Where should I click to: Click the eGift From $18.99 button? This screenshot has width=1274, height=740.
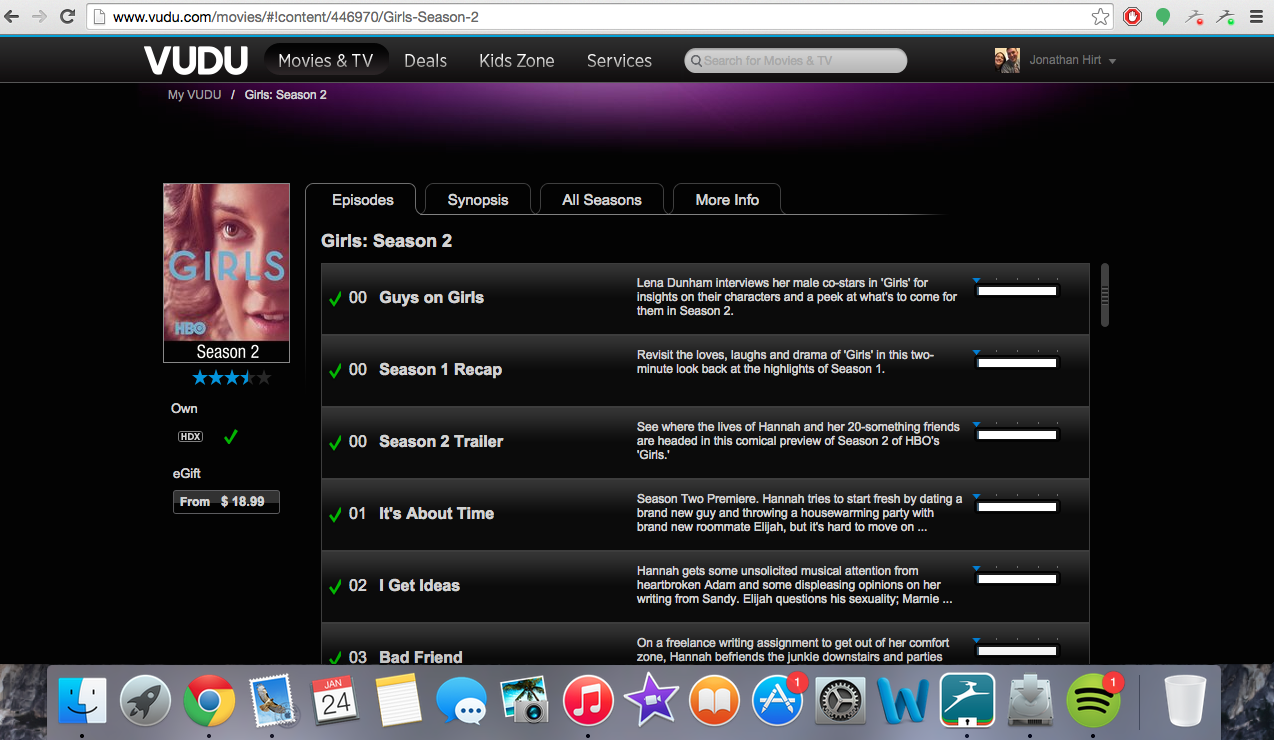[226, 502]
